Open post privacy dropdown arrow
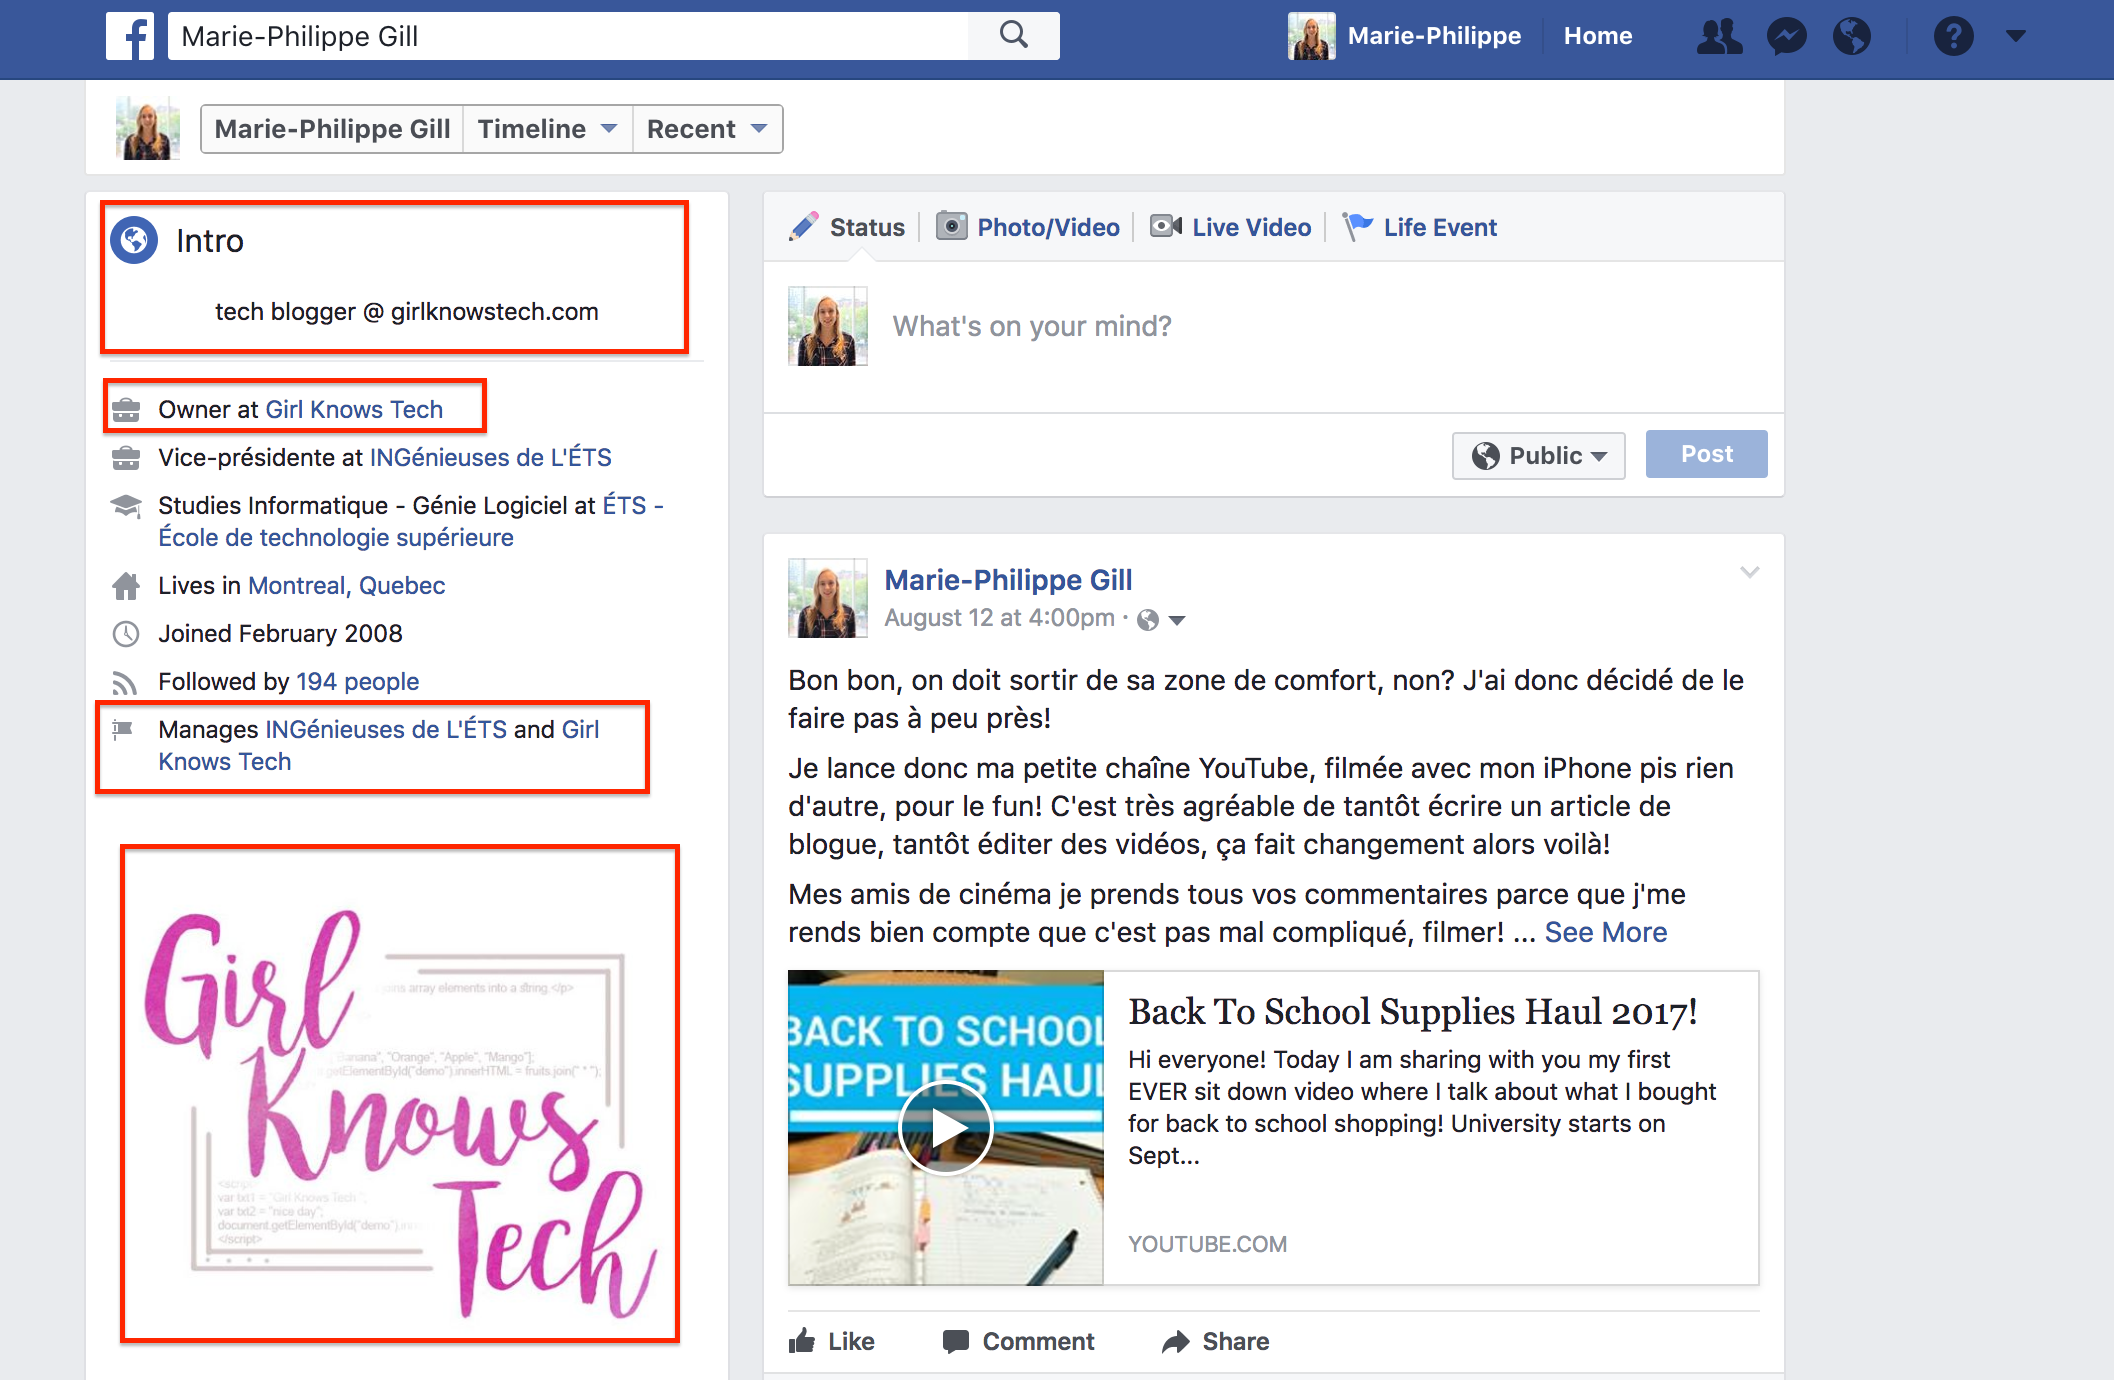 point(1177,621)
